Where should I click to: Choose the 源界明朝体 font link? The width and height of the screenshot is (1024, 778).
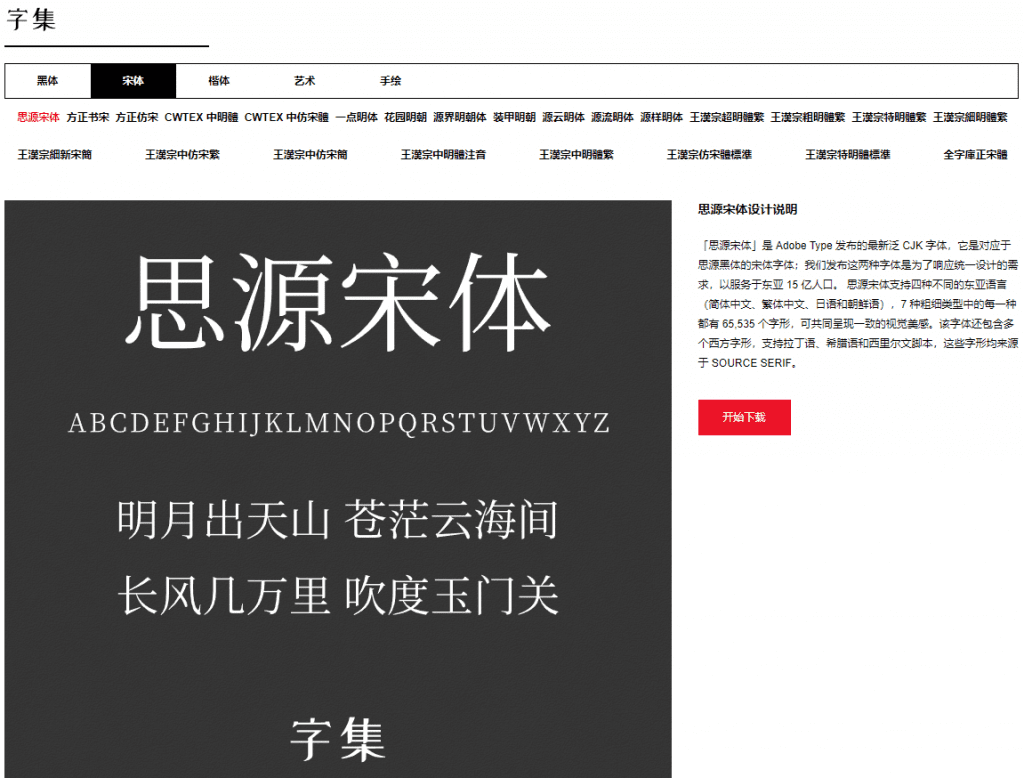coord(459,117)
